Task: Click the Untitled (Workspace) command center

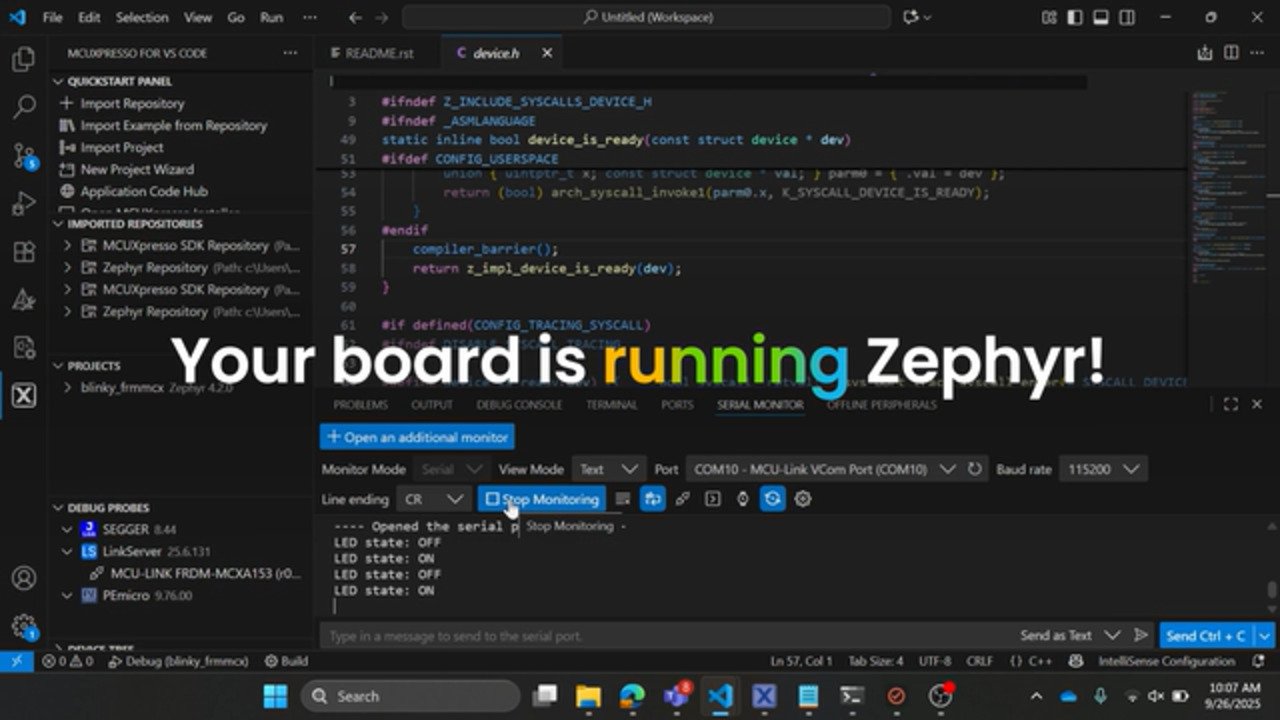Action: [x=646, y=17]
